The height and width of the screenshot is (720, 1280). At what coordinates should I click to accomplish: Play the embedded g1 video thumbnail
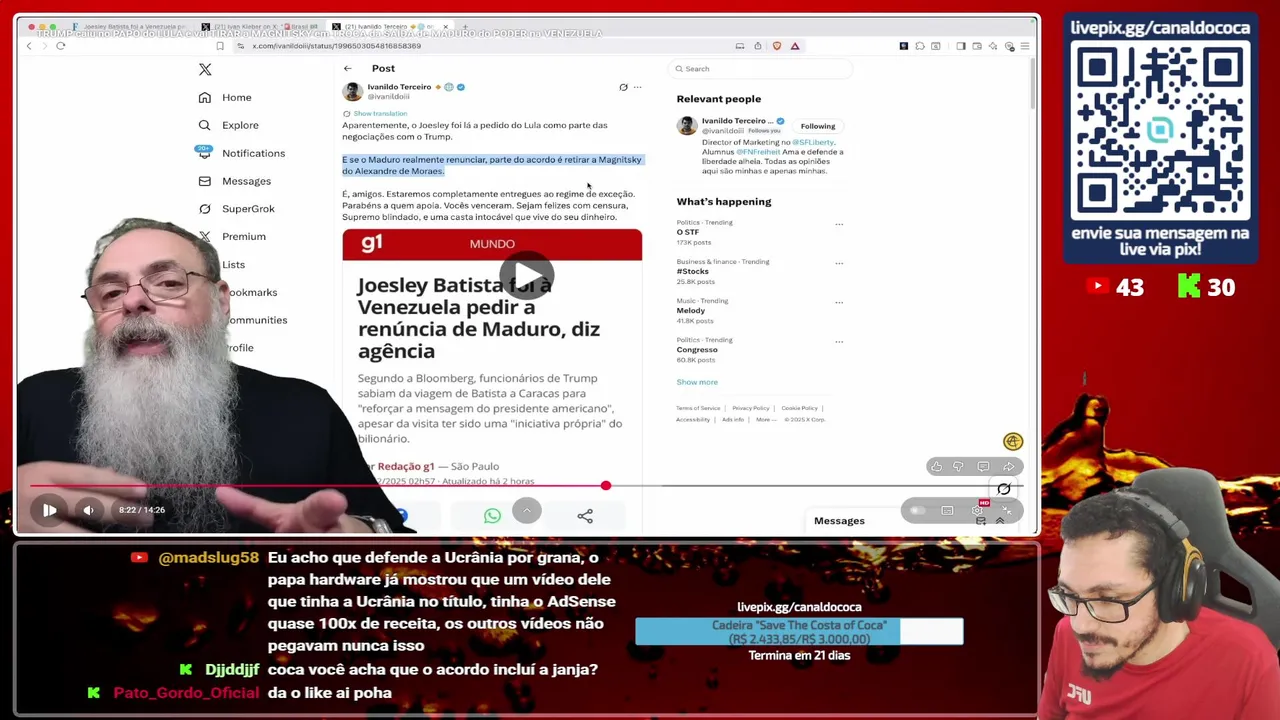click(526, 276)
